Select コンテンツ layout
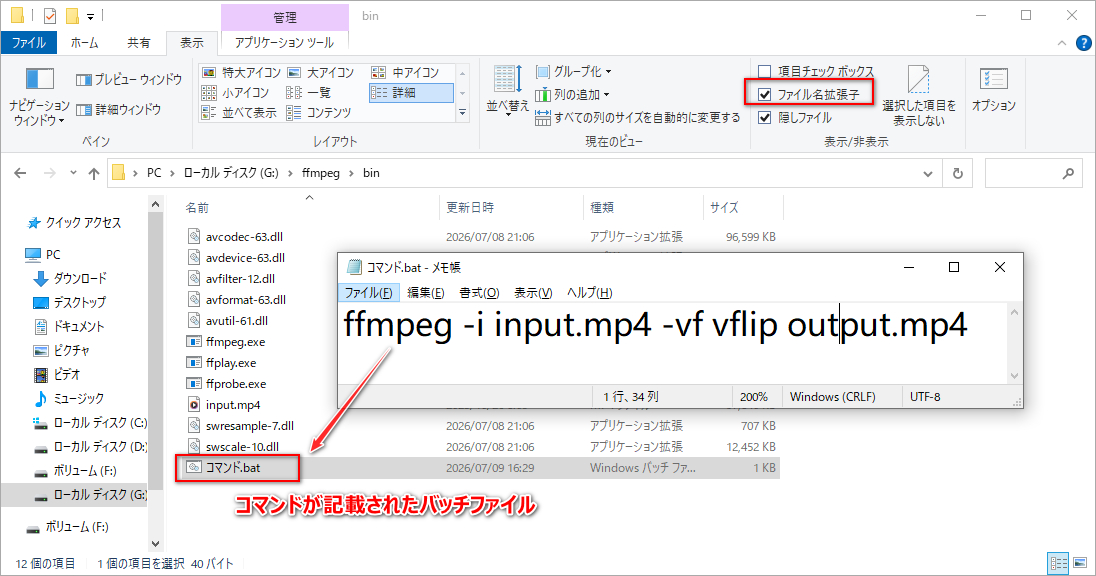The image size is (1096, 576). pos(319,113)
